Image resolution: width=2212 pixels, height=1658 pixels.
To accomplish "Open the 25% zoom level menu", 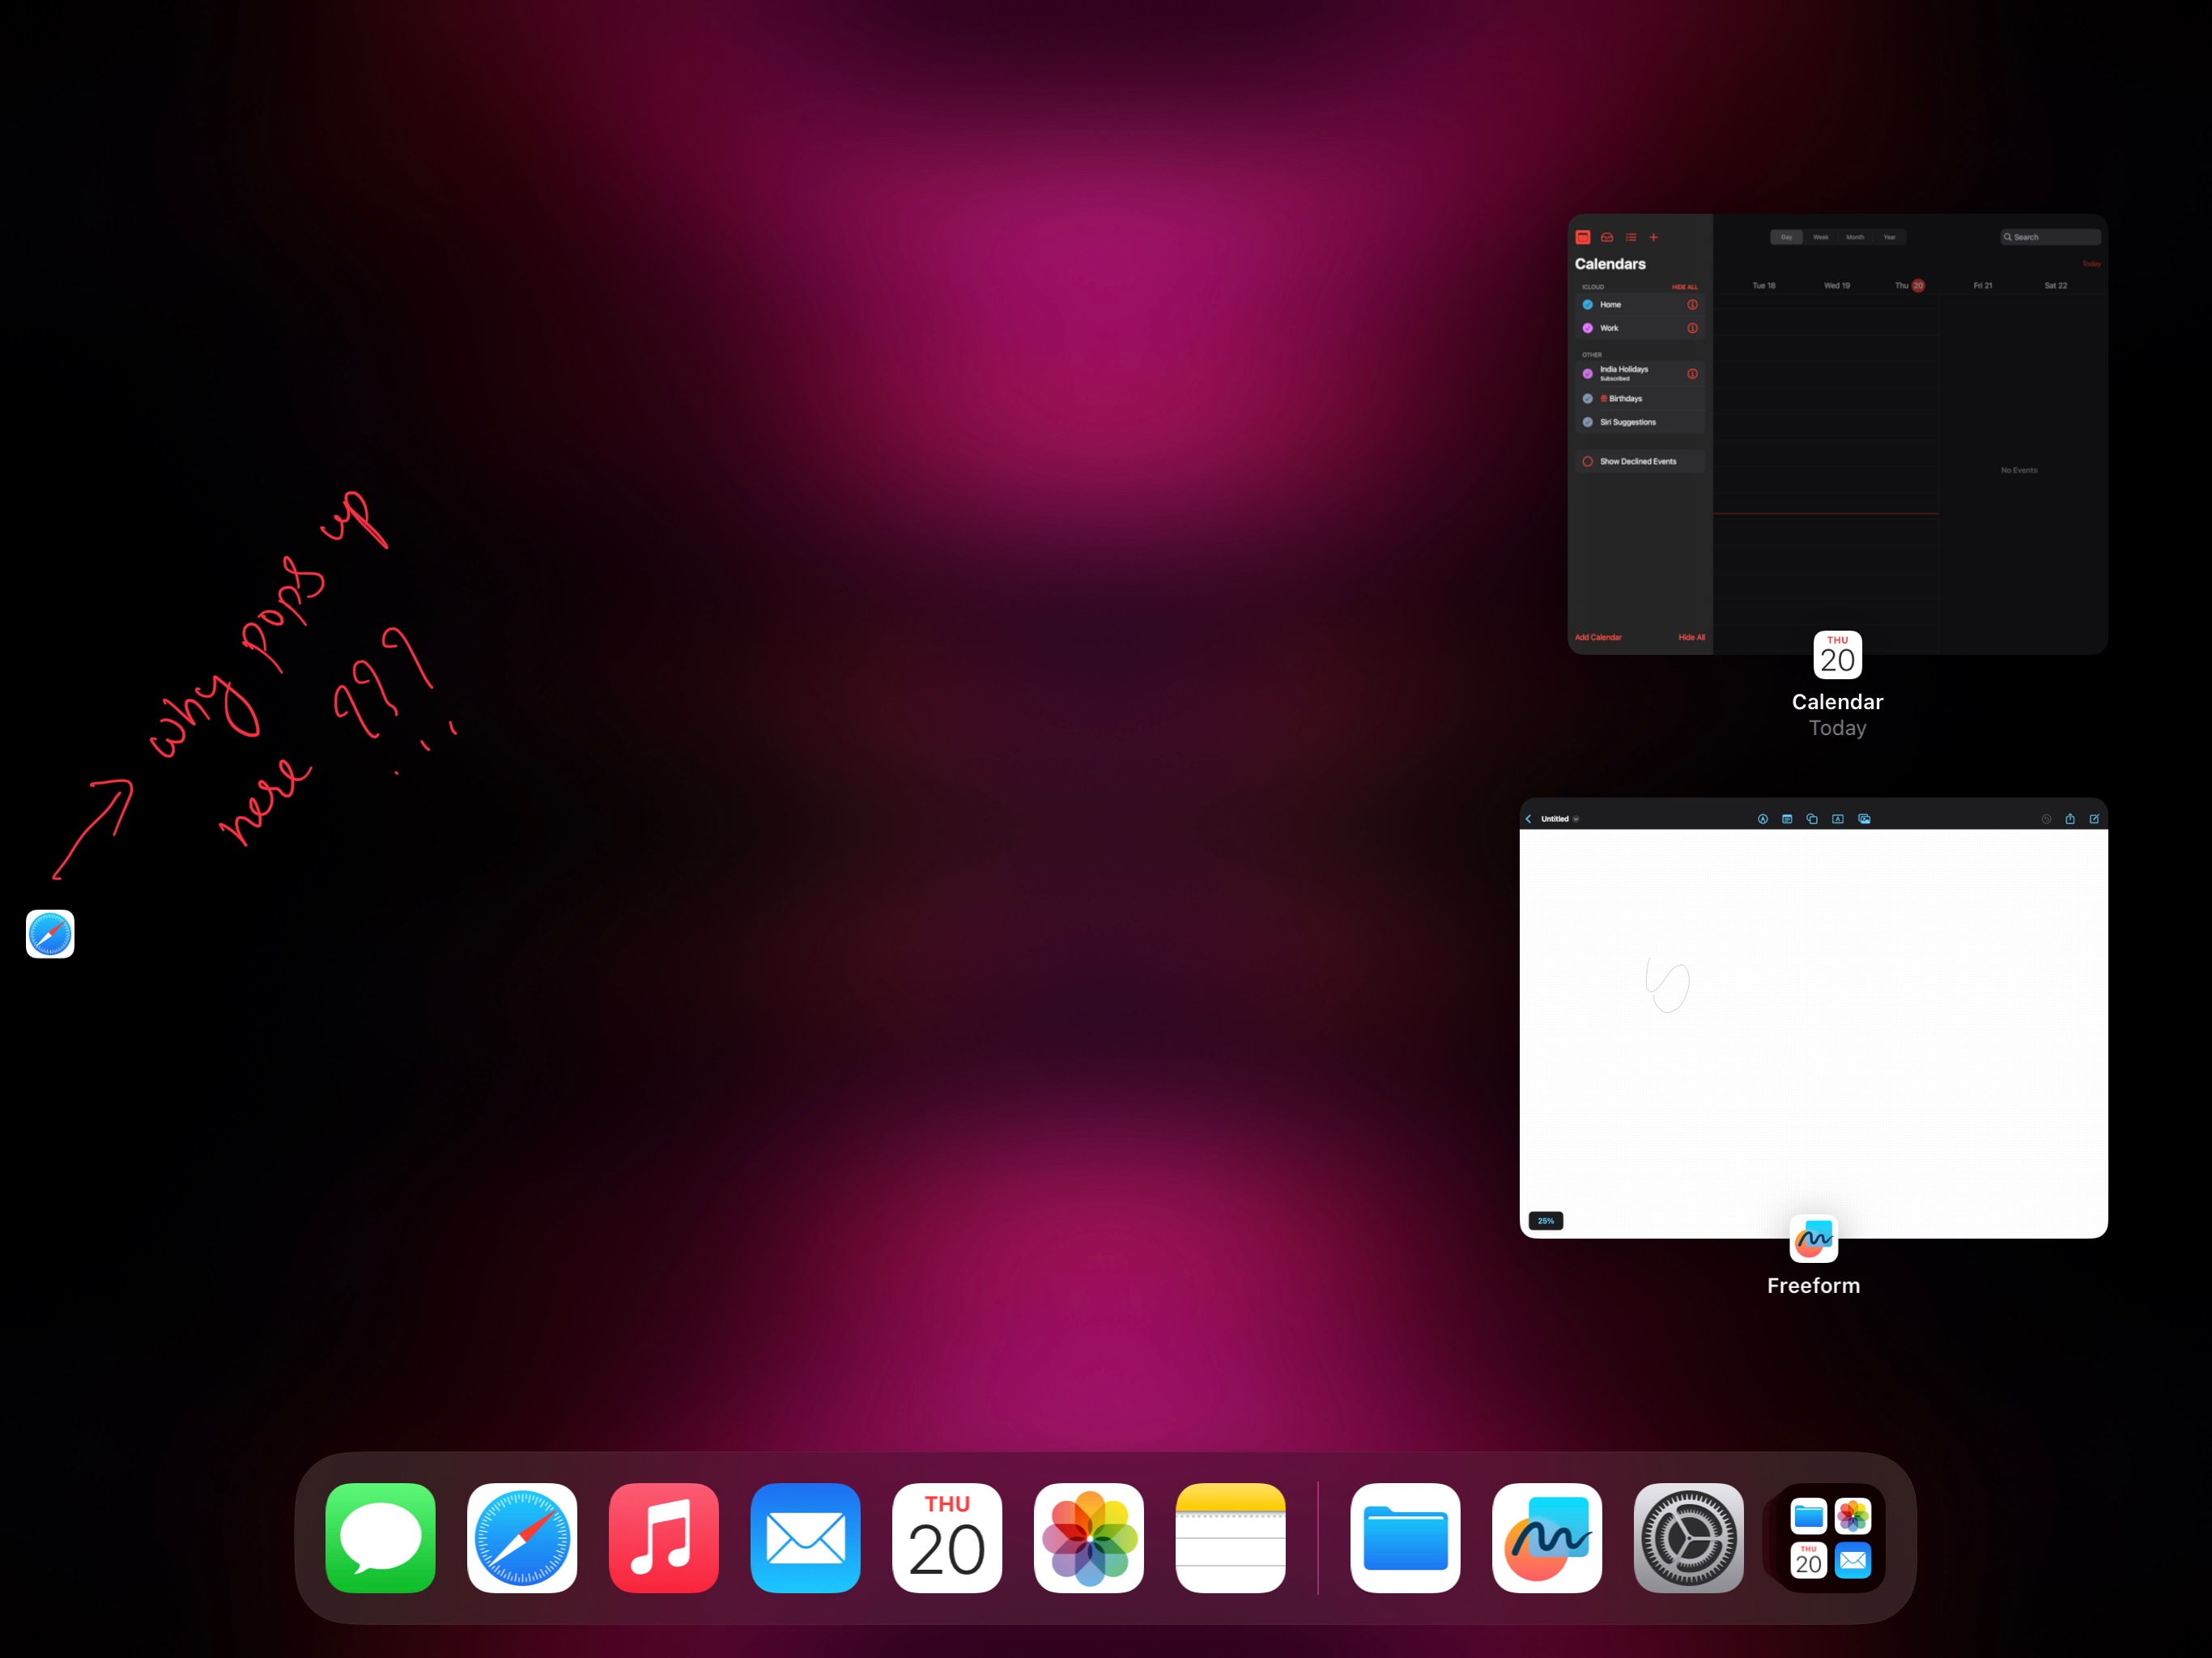I will click(1546, 1221).
